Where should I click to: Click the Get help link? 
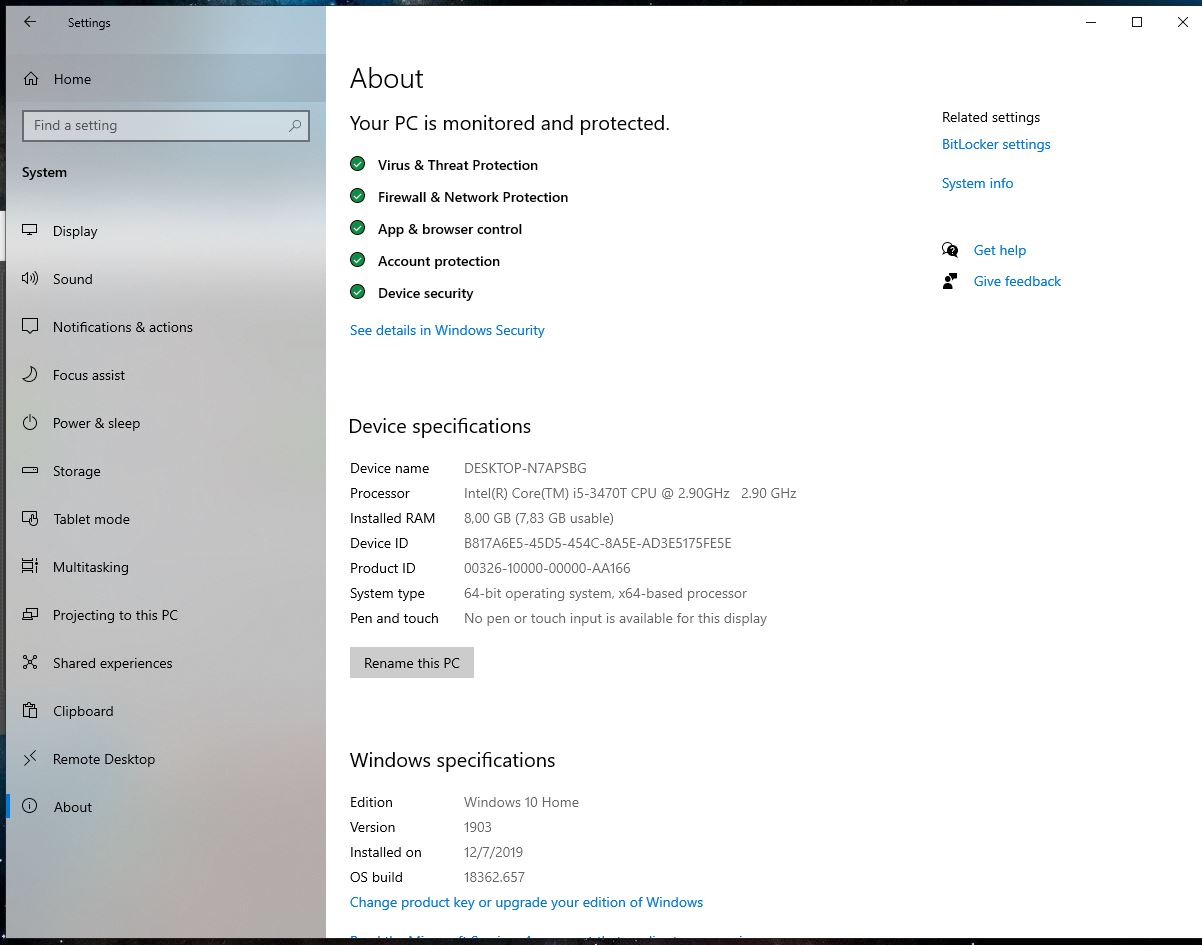1000,250
